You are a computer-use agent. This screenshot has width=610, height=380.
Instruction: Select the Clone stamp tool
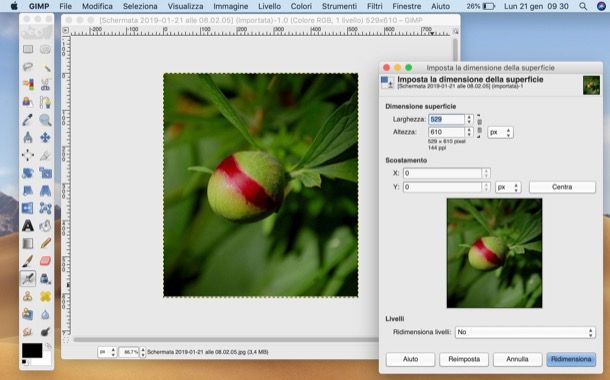pyautogui.click(x=28, y=296)
